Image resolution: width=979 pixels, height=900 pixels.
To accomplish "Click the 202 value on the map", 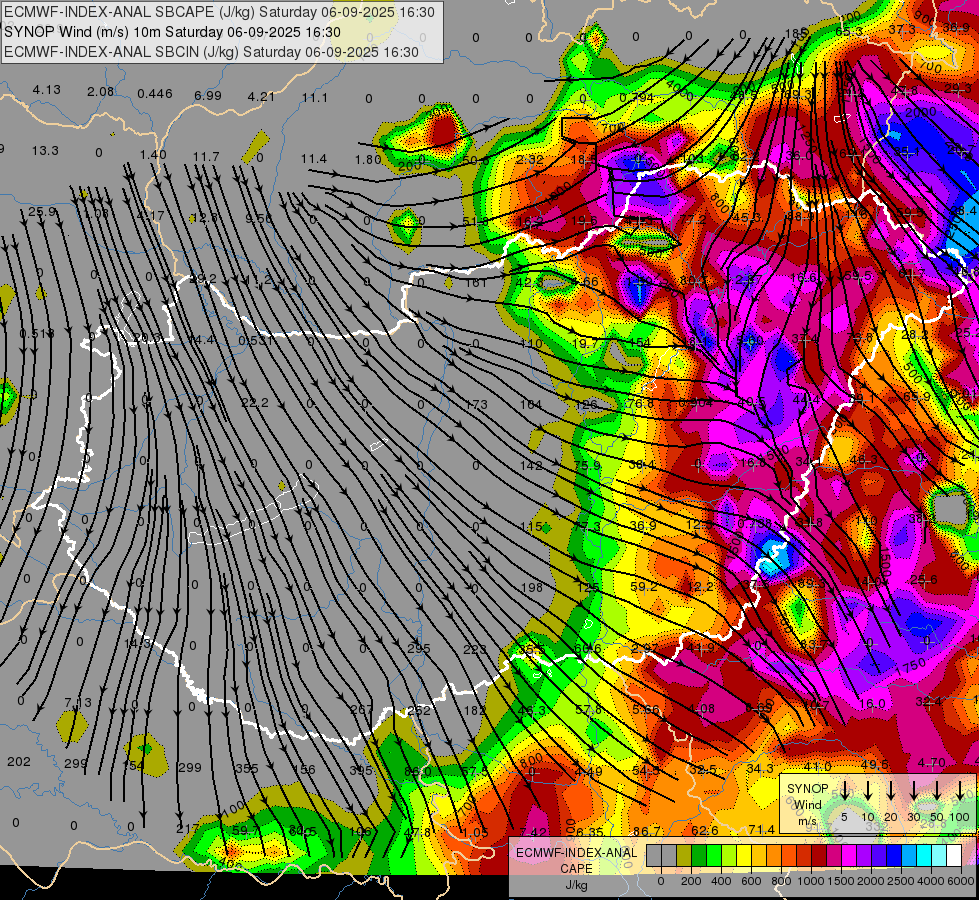I will tap(19, 761).
